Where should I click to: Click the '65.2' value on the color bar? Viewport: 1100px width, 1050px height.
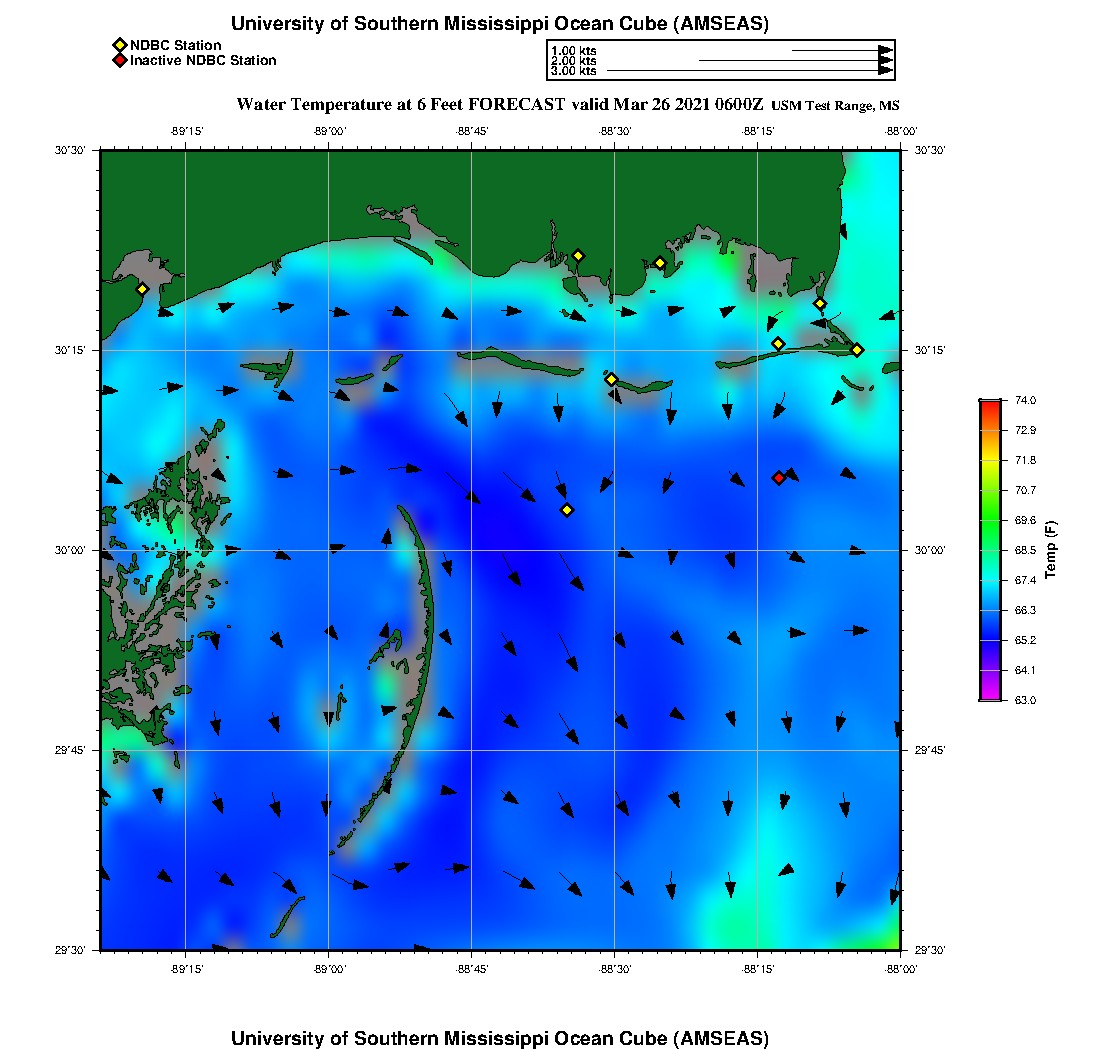tap(1025, 640)
